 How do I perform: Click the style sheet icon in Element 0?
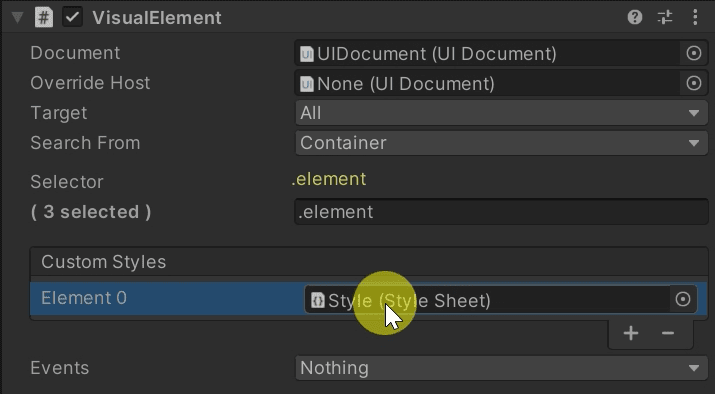point(318,300)
